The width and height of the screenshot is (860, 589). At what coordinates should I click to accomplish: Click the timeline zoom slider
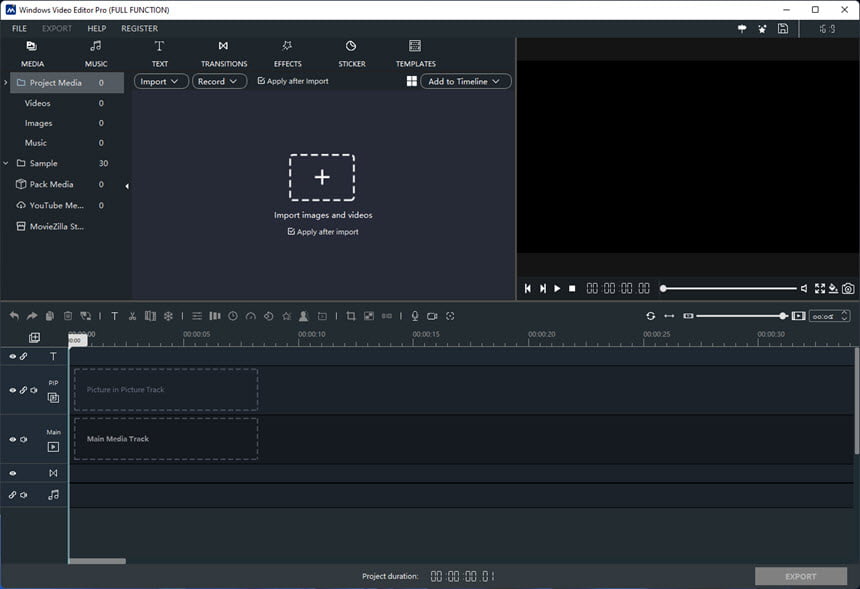pyautogui.click(x=742, y=316)
